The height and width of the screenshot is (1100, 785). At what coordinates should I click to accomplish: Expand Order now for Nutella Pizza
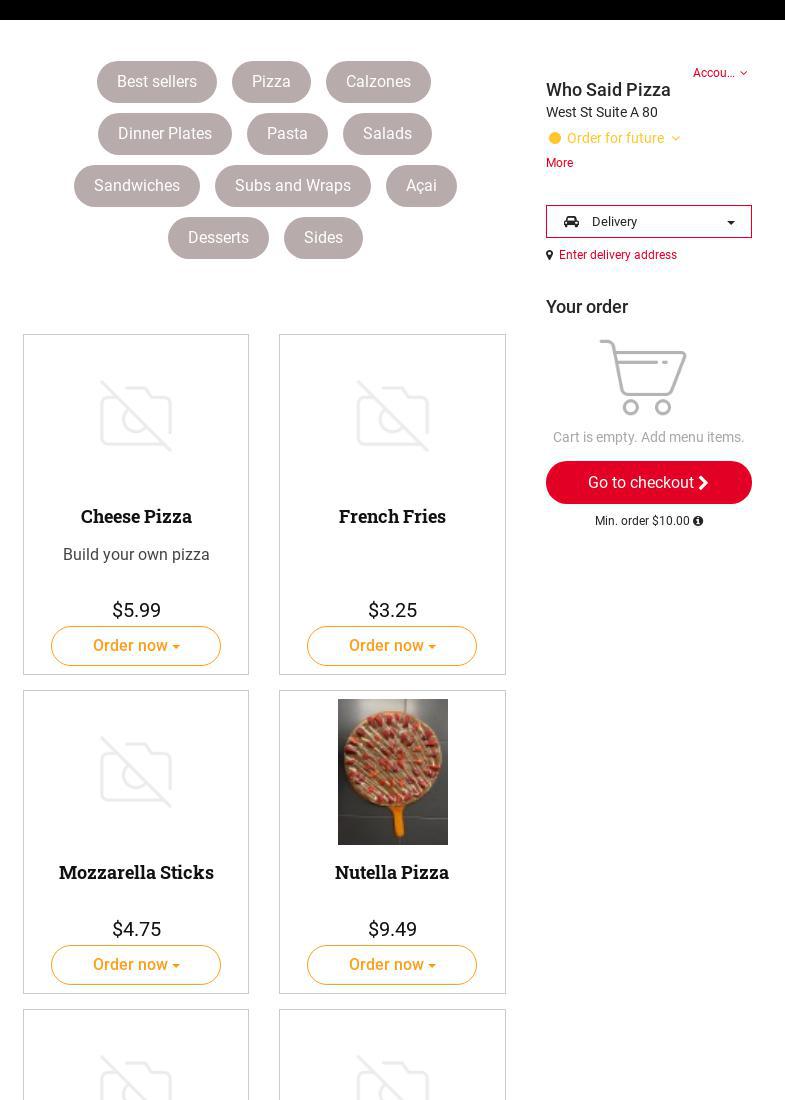[x=392, y=965]
